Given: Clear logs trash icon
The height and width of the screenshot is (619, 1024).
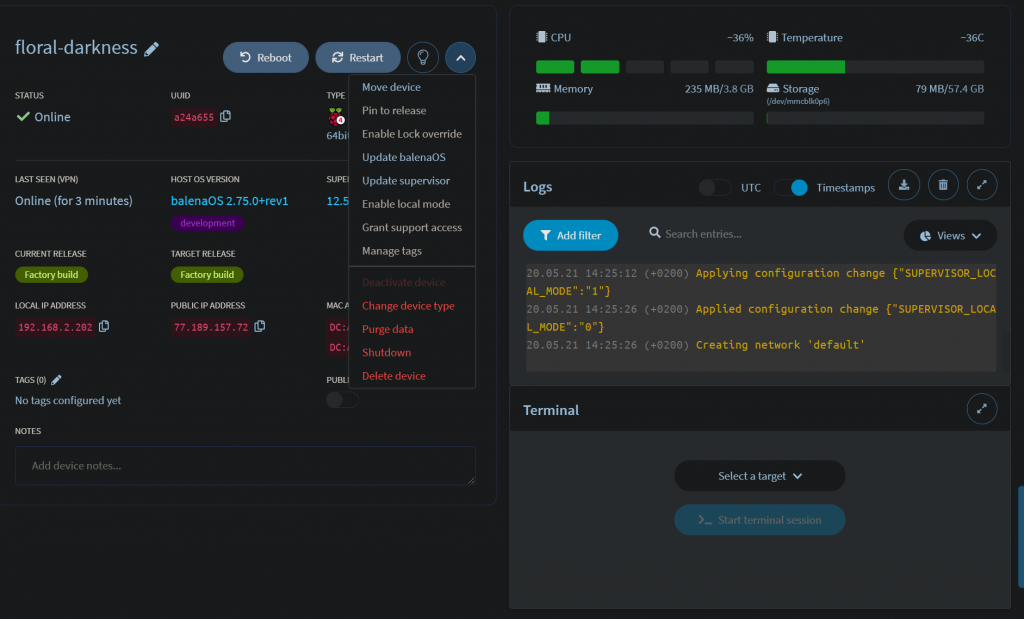Looking at the screenshot, I should coord(943,185).
